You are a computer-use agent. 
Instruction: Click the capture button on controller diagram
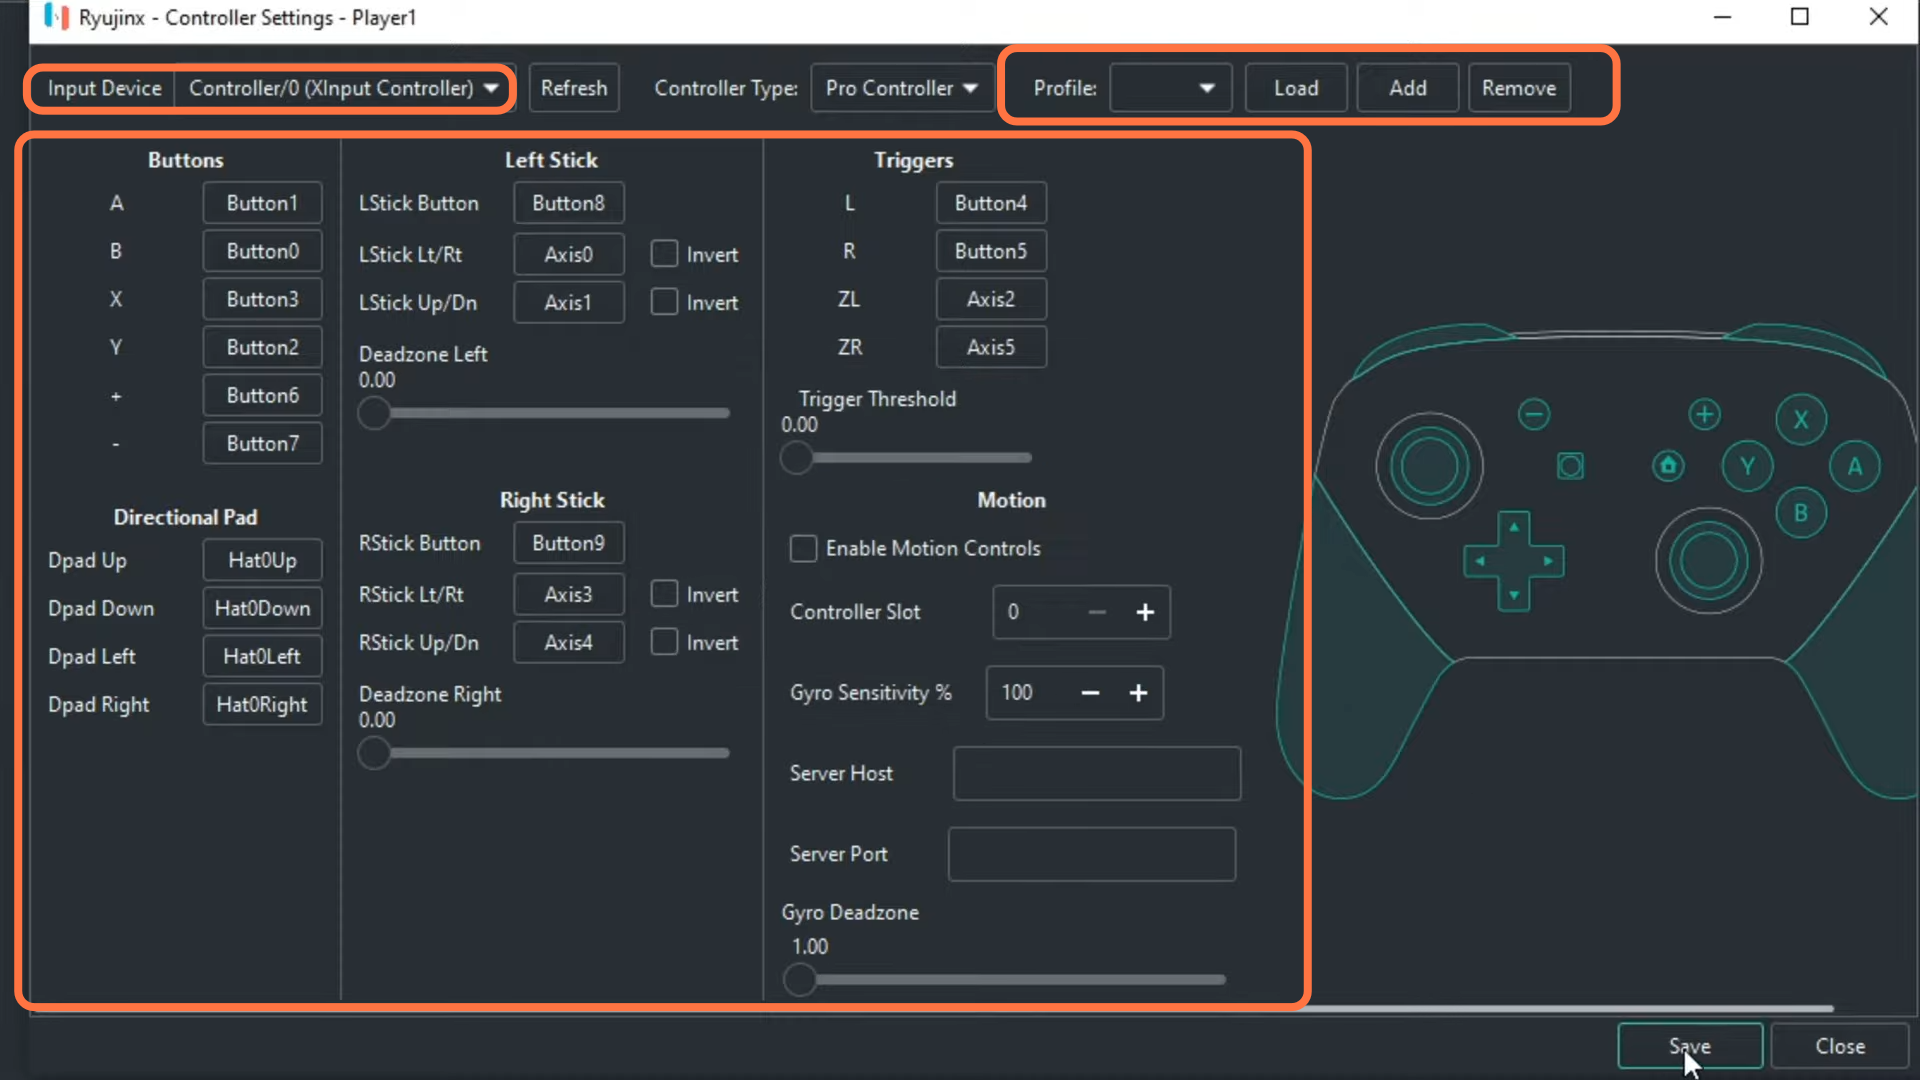click(x=1570, y=466)
